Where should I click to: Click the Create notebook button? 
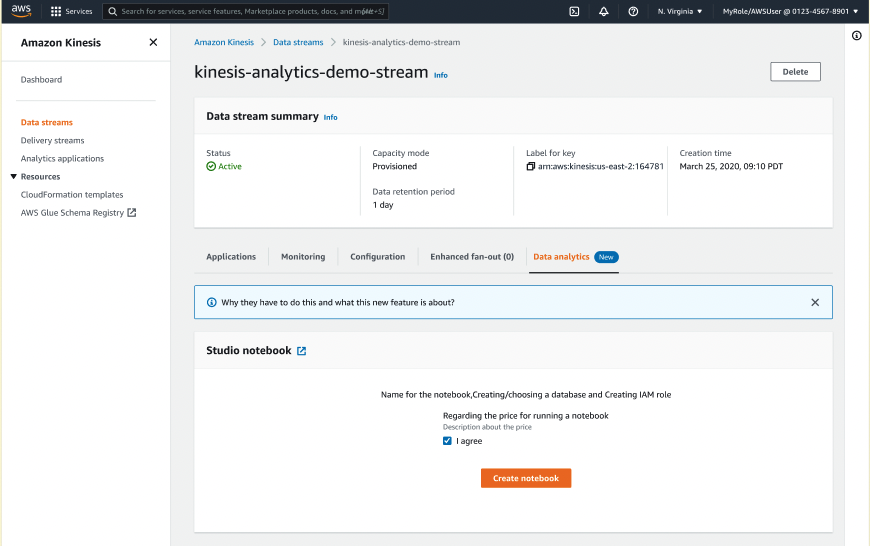525,478
